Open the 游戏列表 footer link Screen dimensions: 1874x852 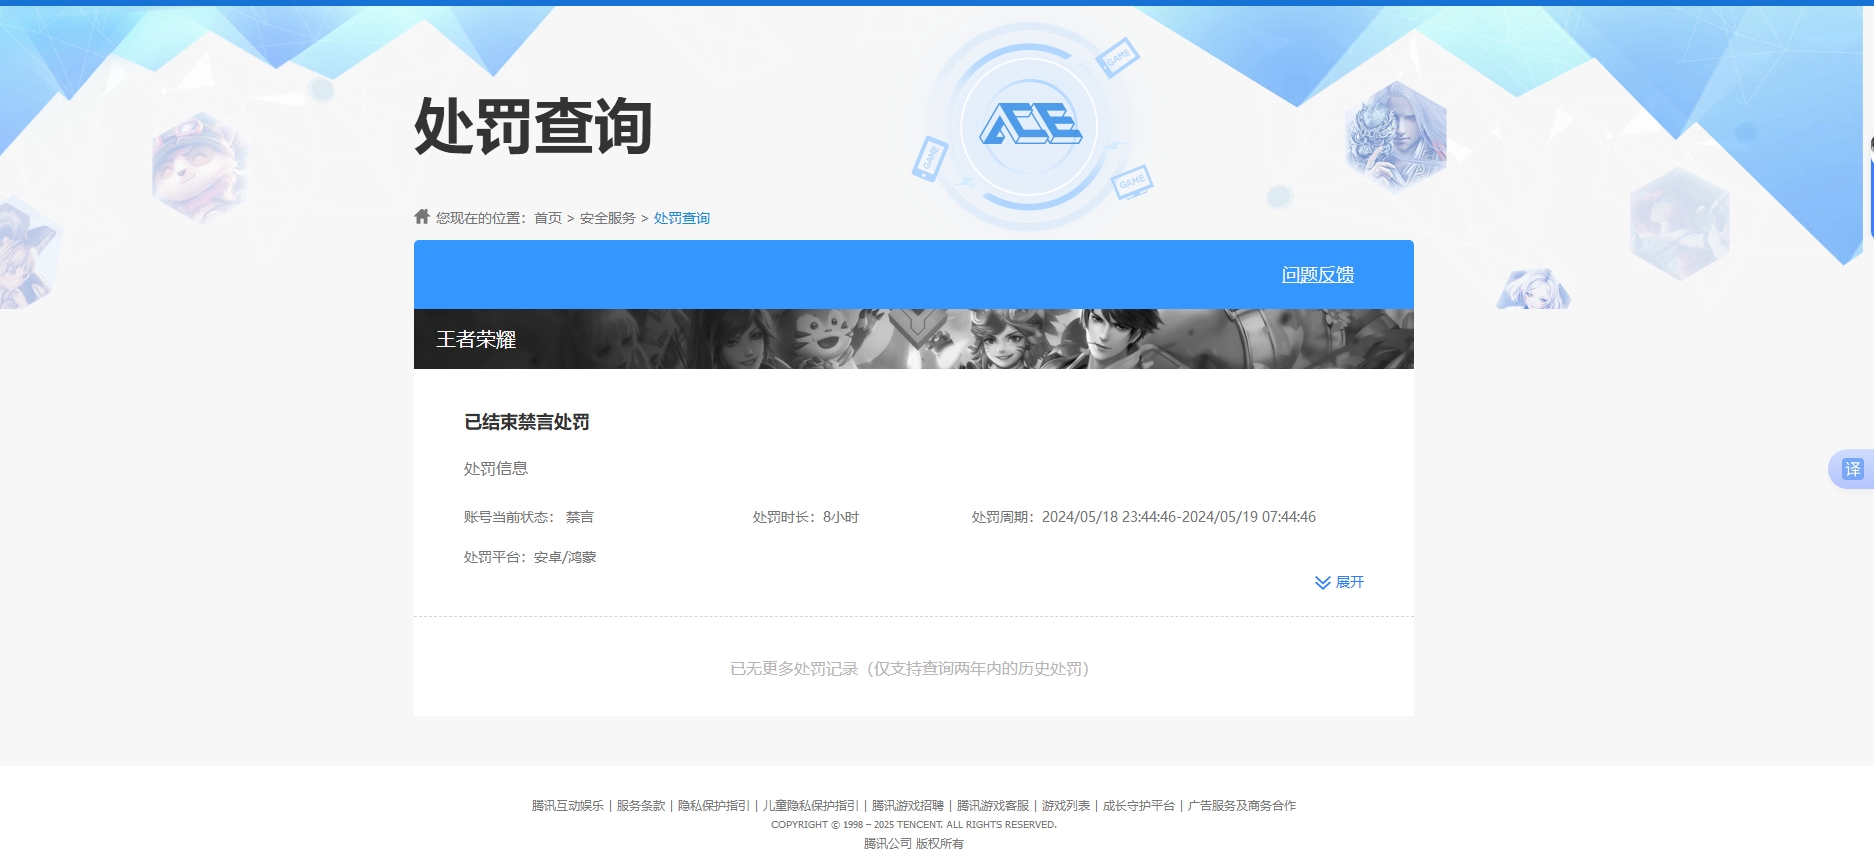pyautogui.click(x=1066, y=805)
